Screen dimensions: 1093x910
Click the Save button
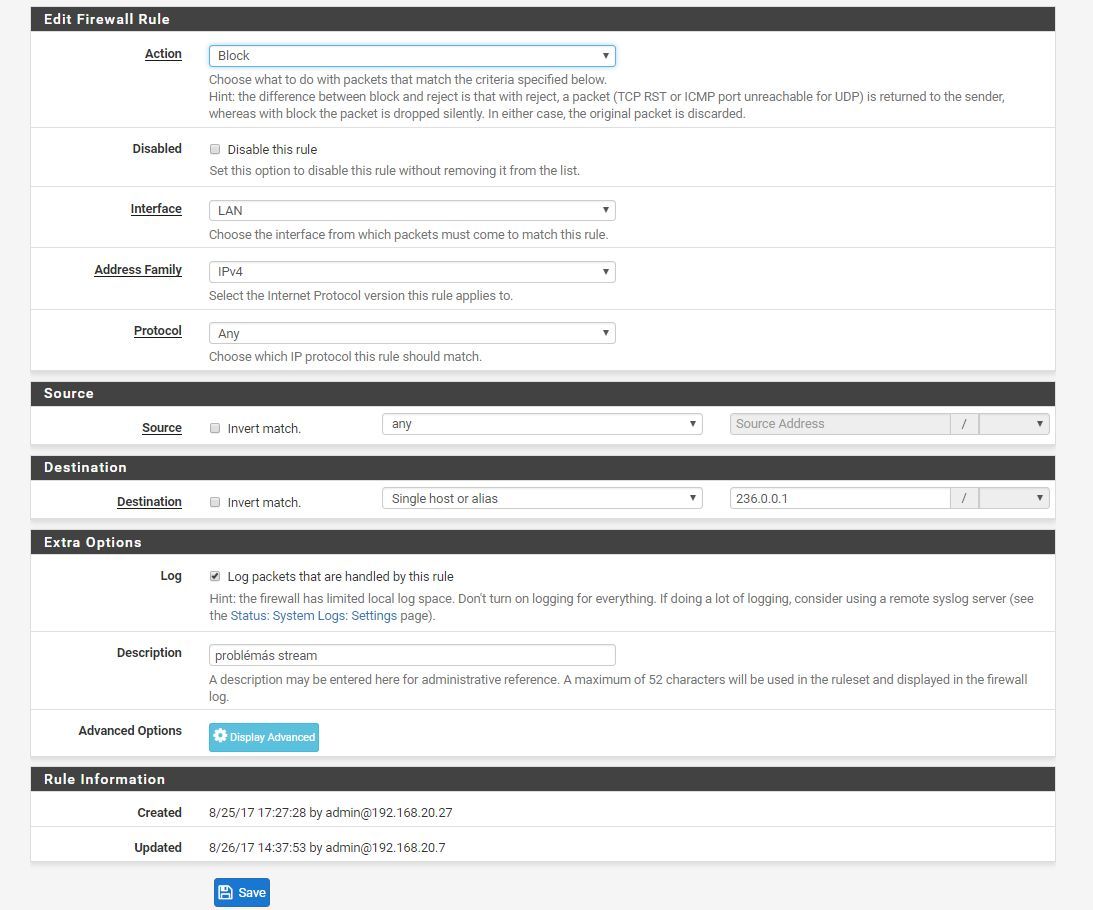point(242,893)
